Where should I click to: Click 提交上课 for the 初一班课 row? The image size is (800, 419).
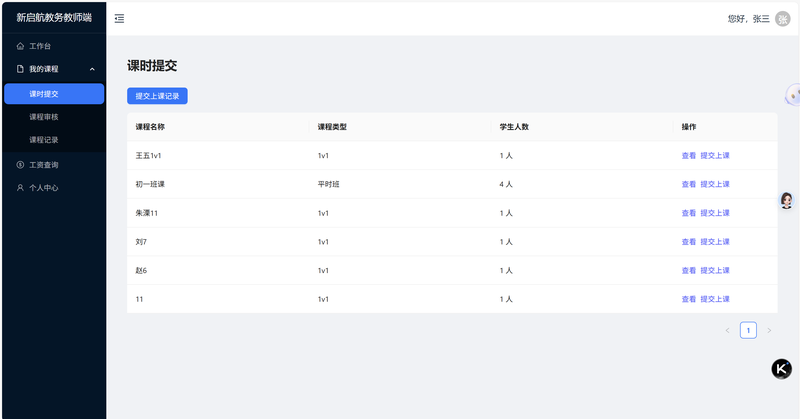[x=715, y=184]
